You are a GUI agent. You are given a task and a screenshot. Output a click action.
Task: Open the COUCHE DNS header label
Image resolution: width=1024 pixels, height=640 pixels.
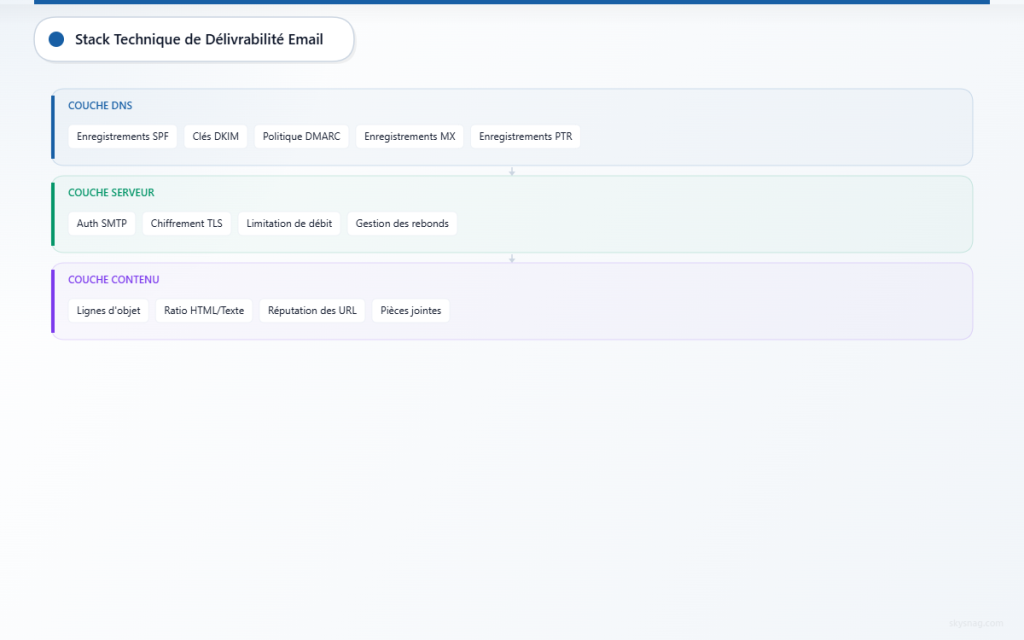pos(100,105)
